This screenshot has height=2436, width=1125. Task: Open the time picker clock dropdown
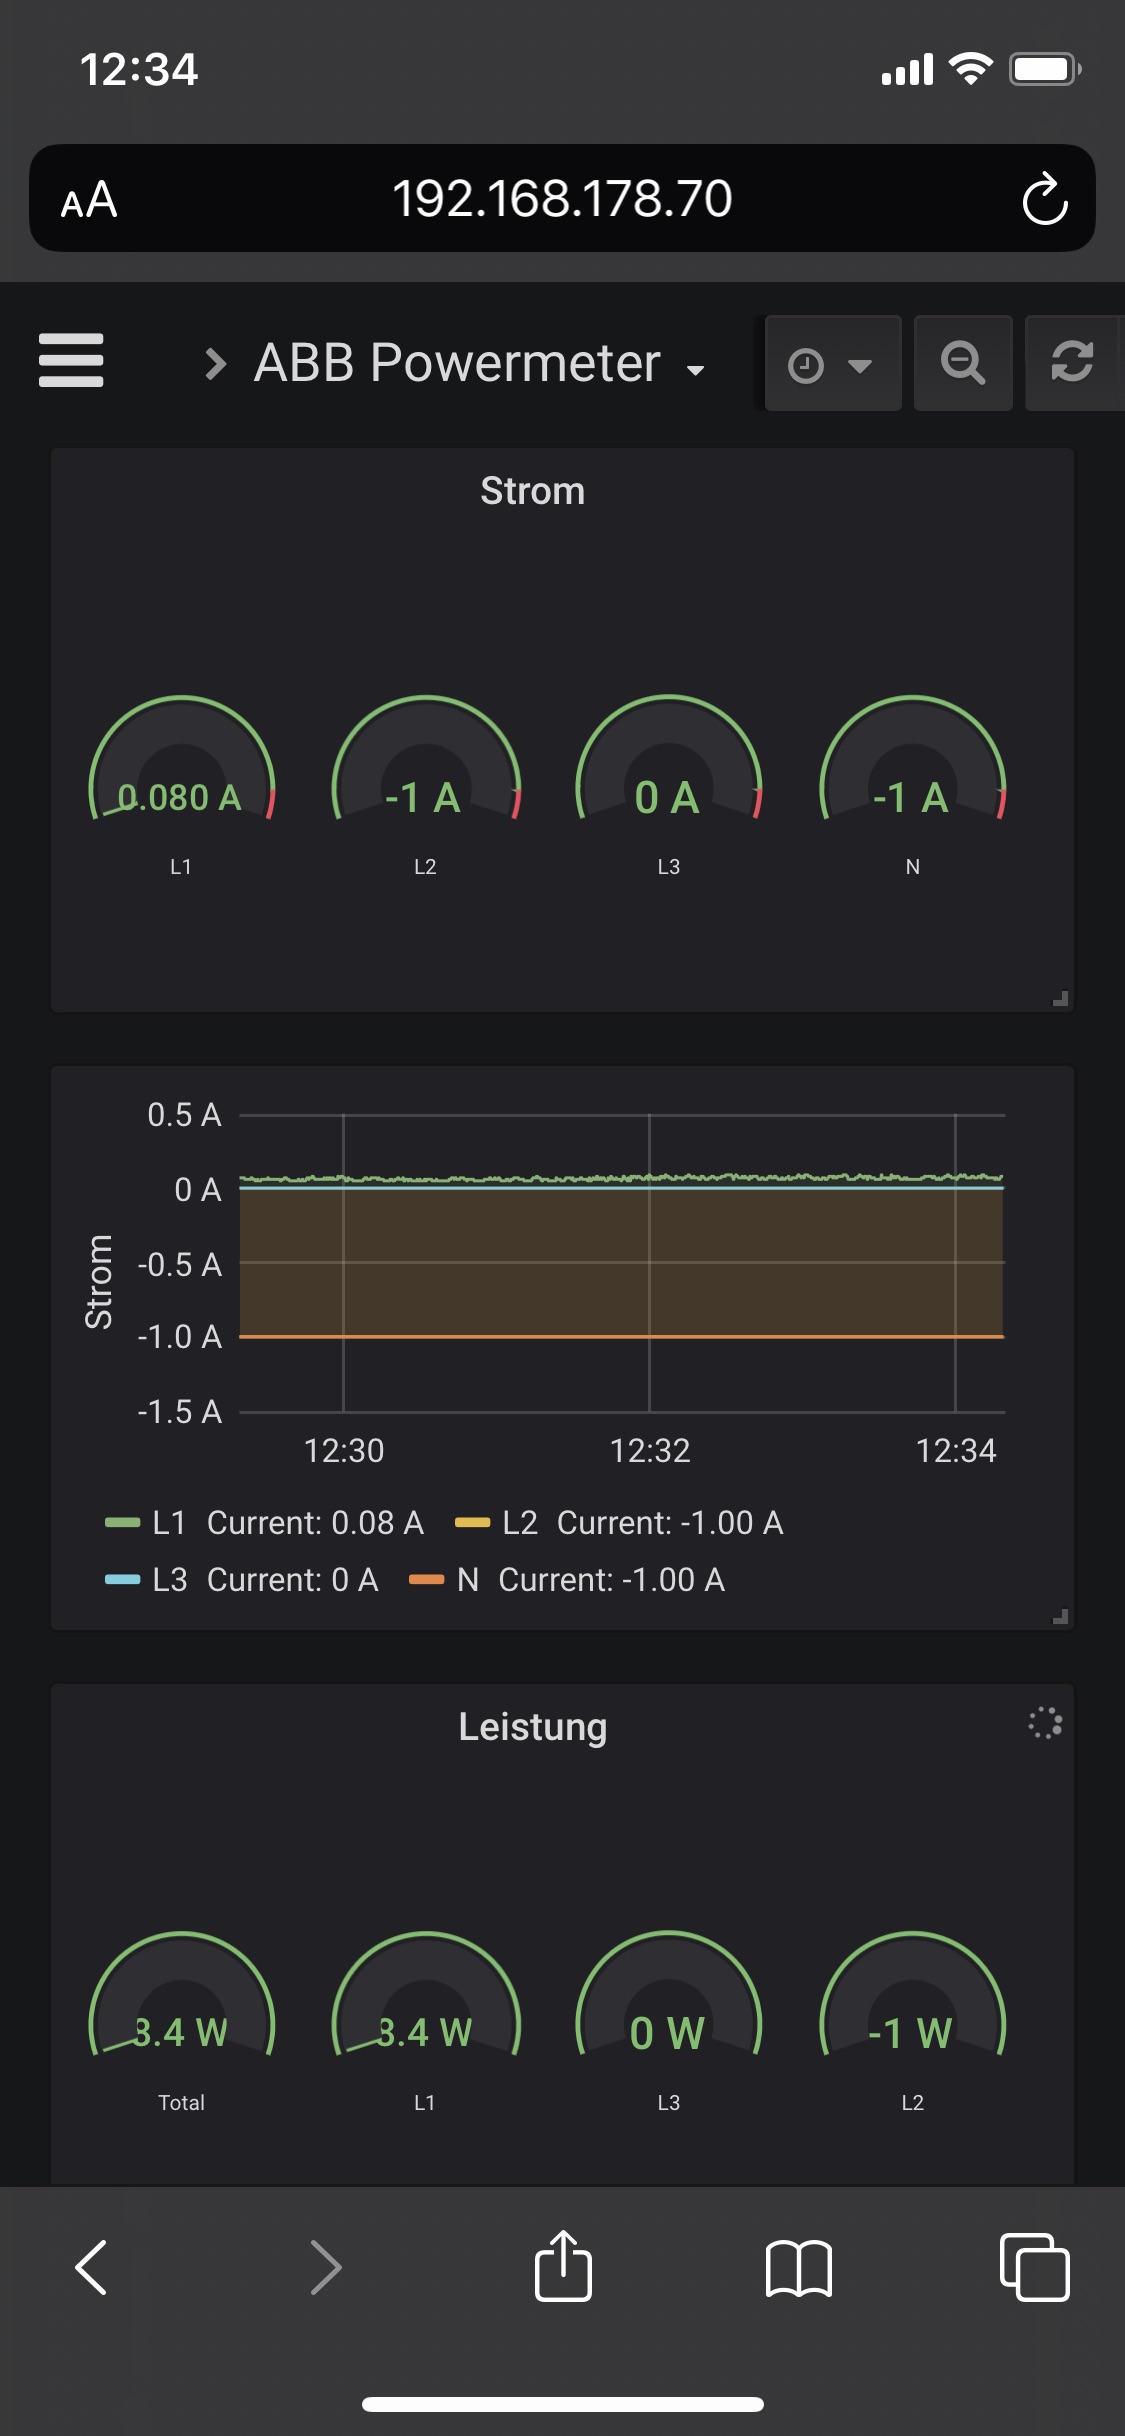click(831, 364)
